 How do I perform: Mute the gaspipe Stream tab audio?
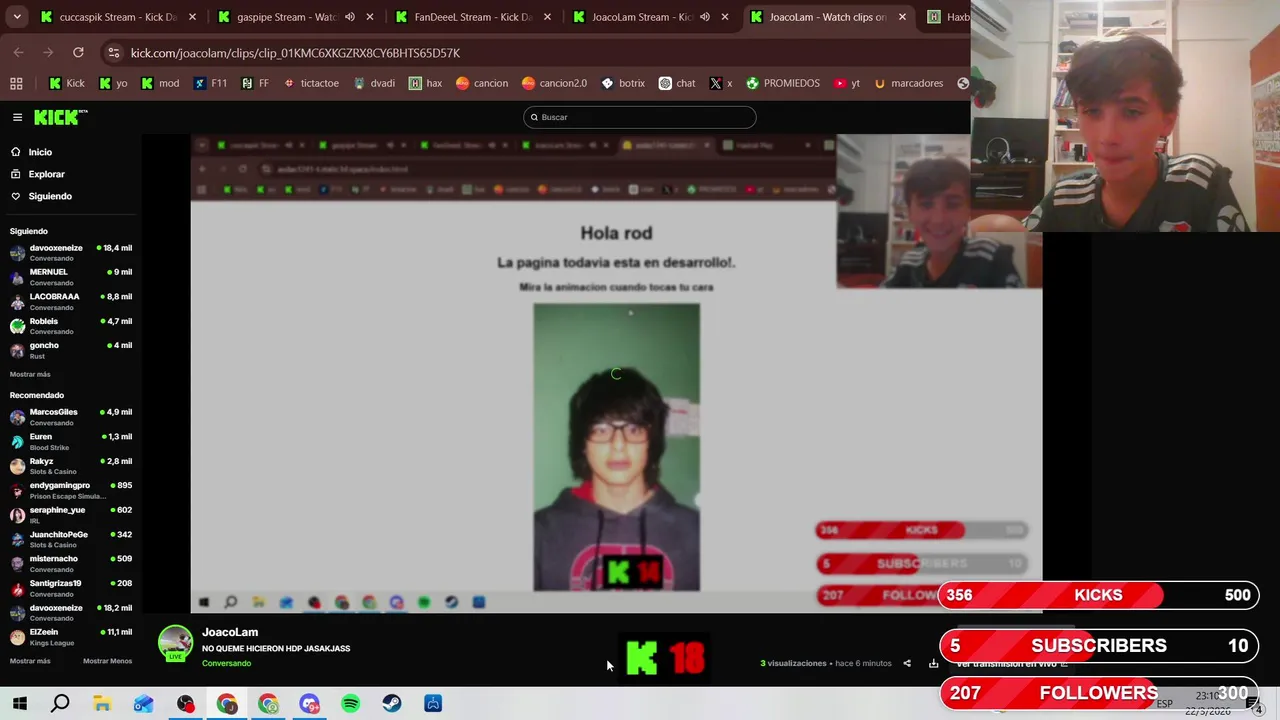350,17
